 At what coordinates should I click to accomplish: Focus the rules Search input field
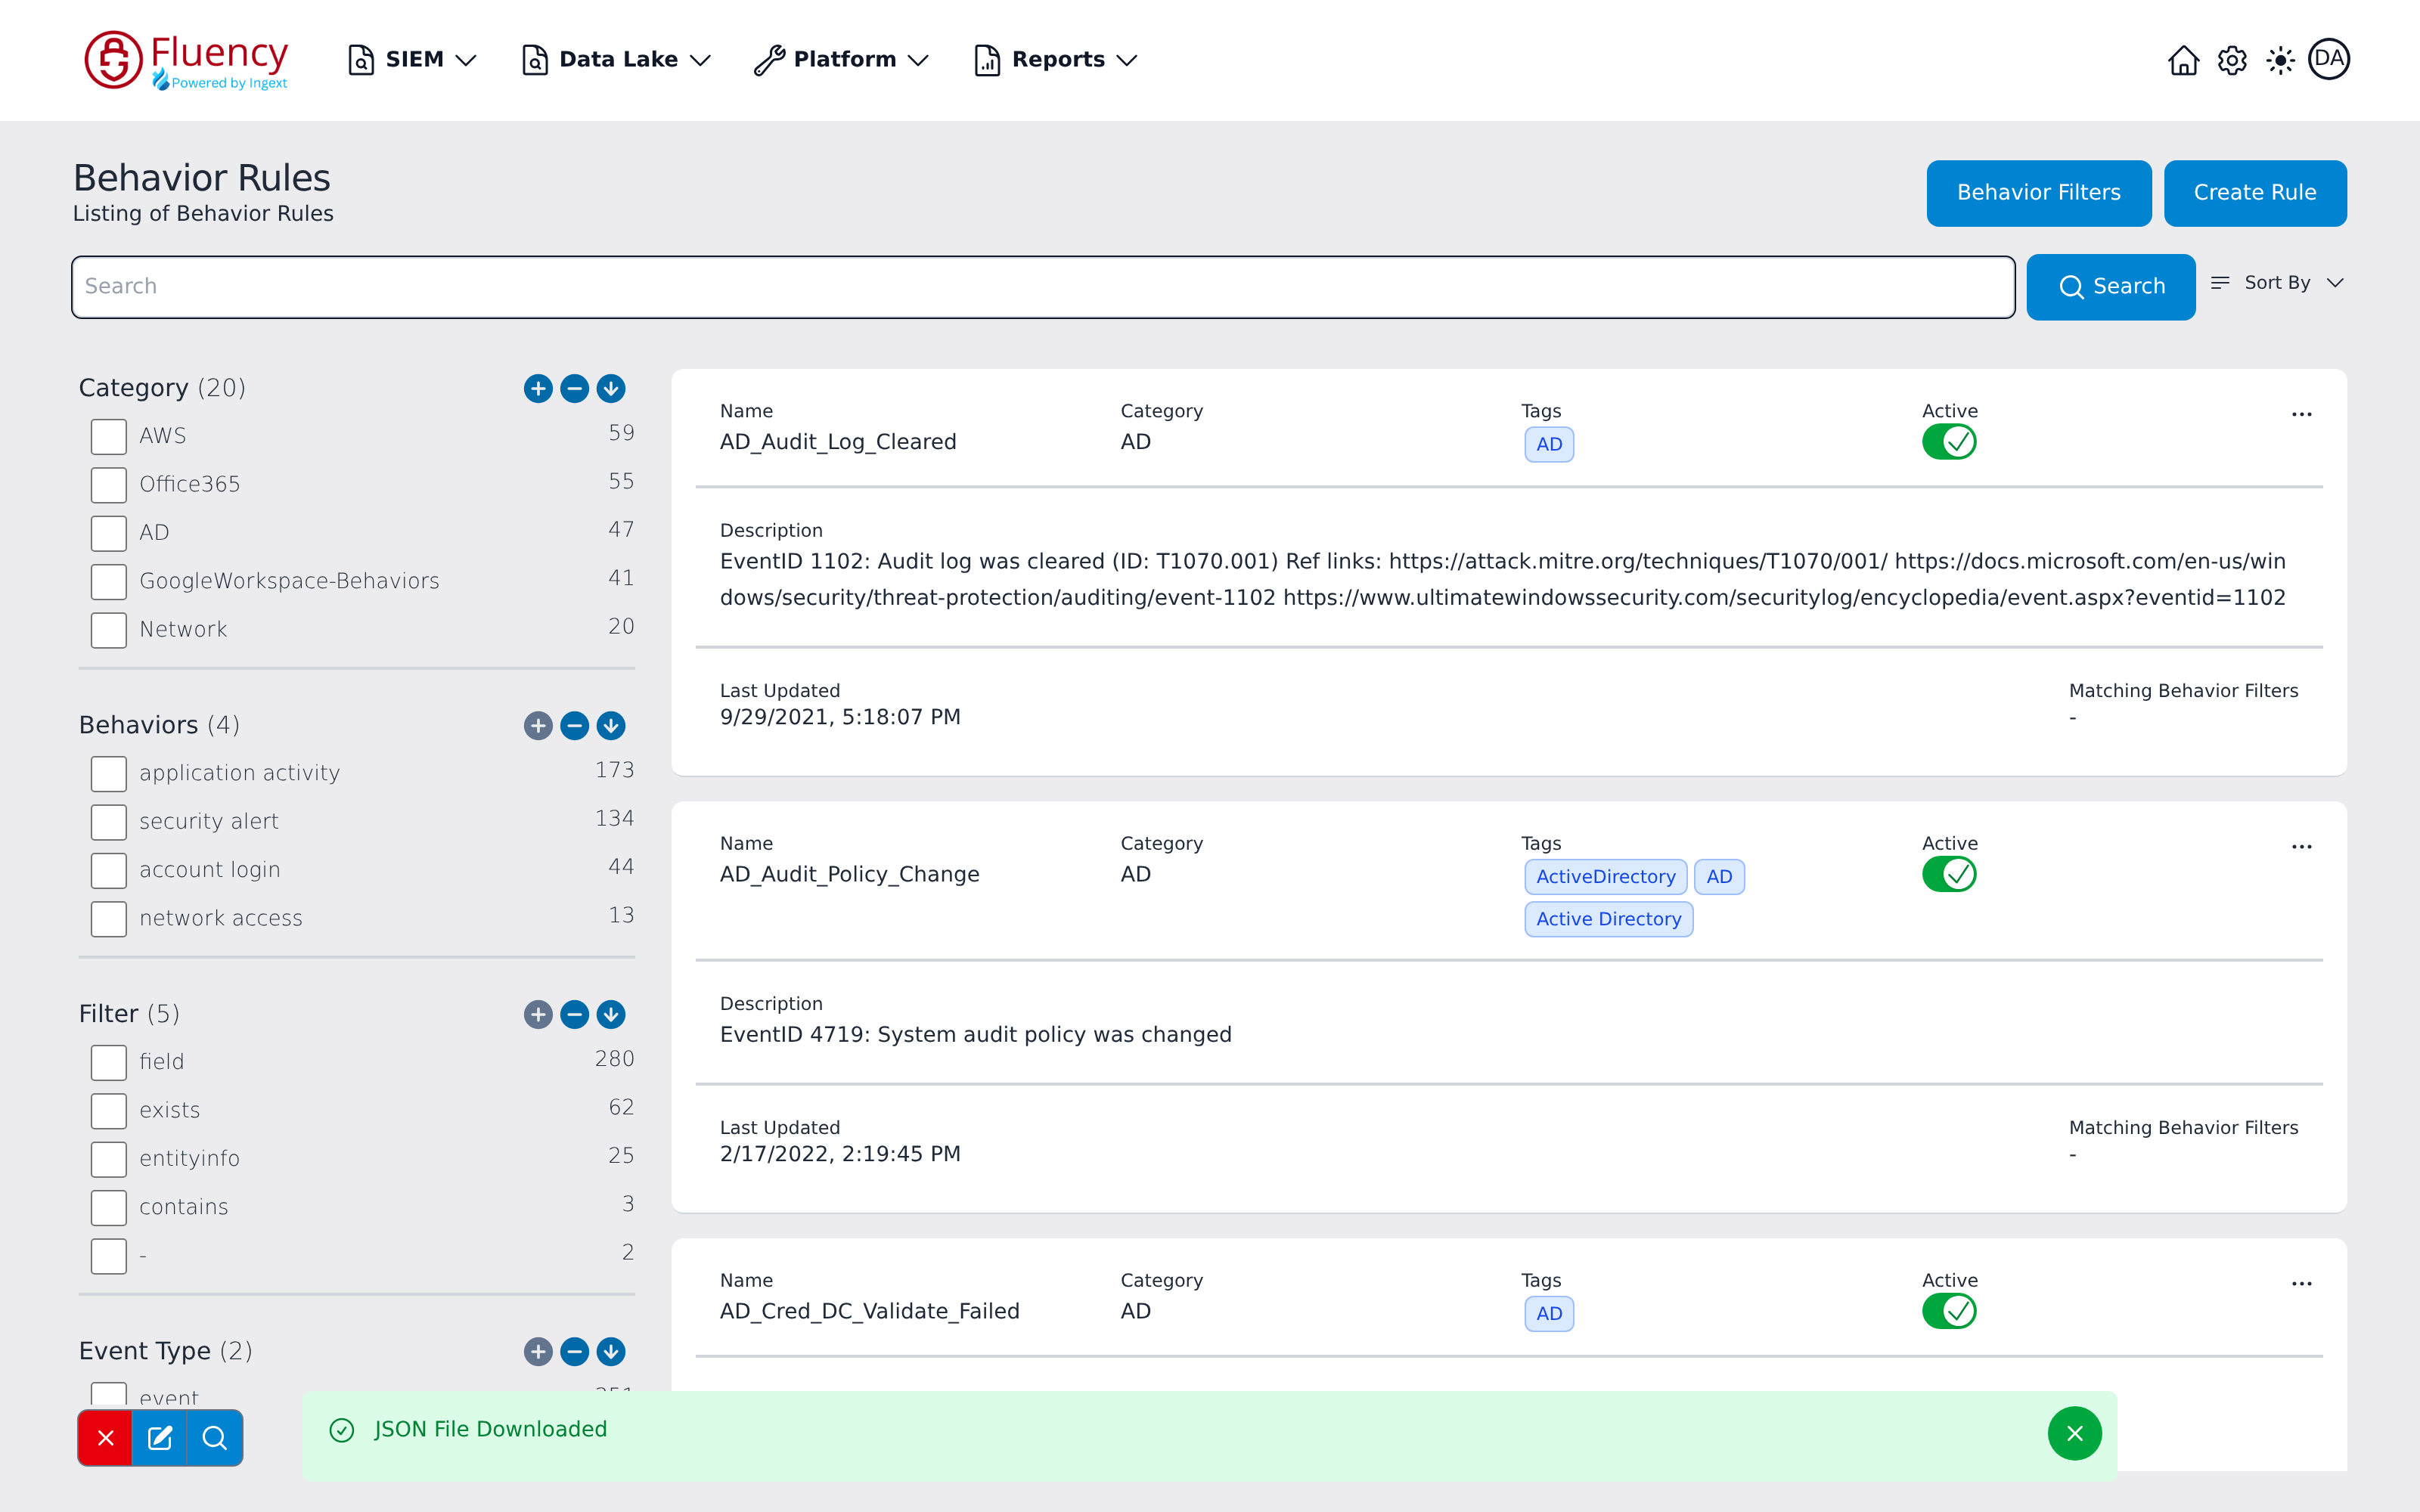pos(1043,287)
